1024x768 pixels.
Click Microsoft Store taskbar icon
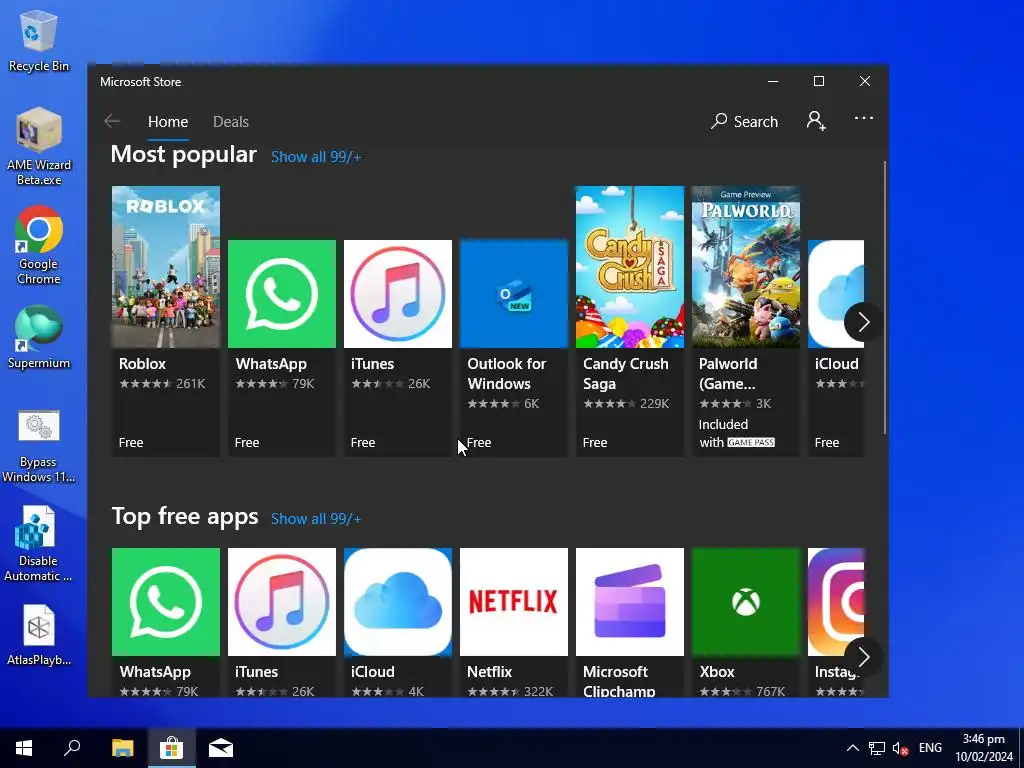coord(172,748)
